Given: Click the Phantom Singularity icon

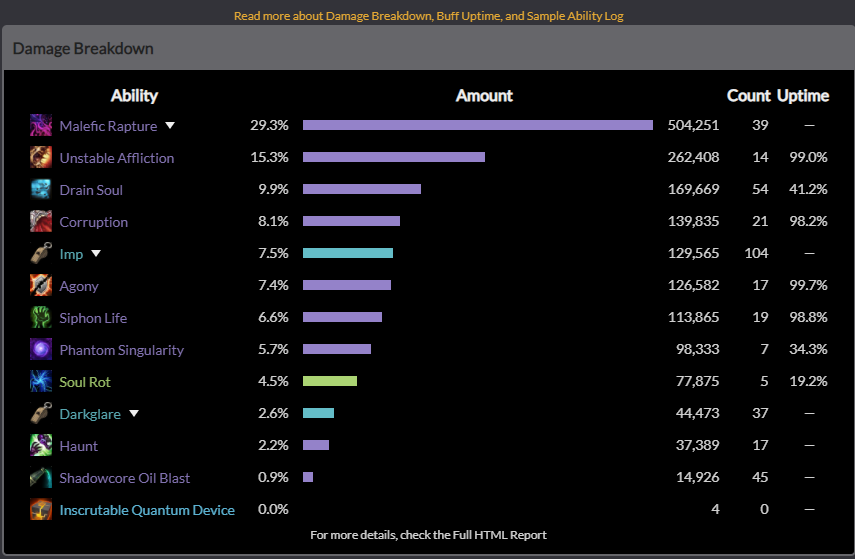Looking at the screenshot, I should click(x=41, y=350).
